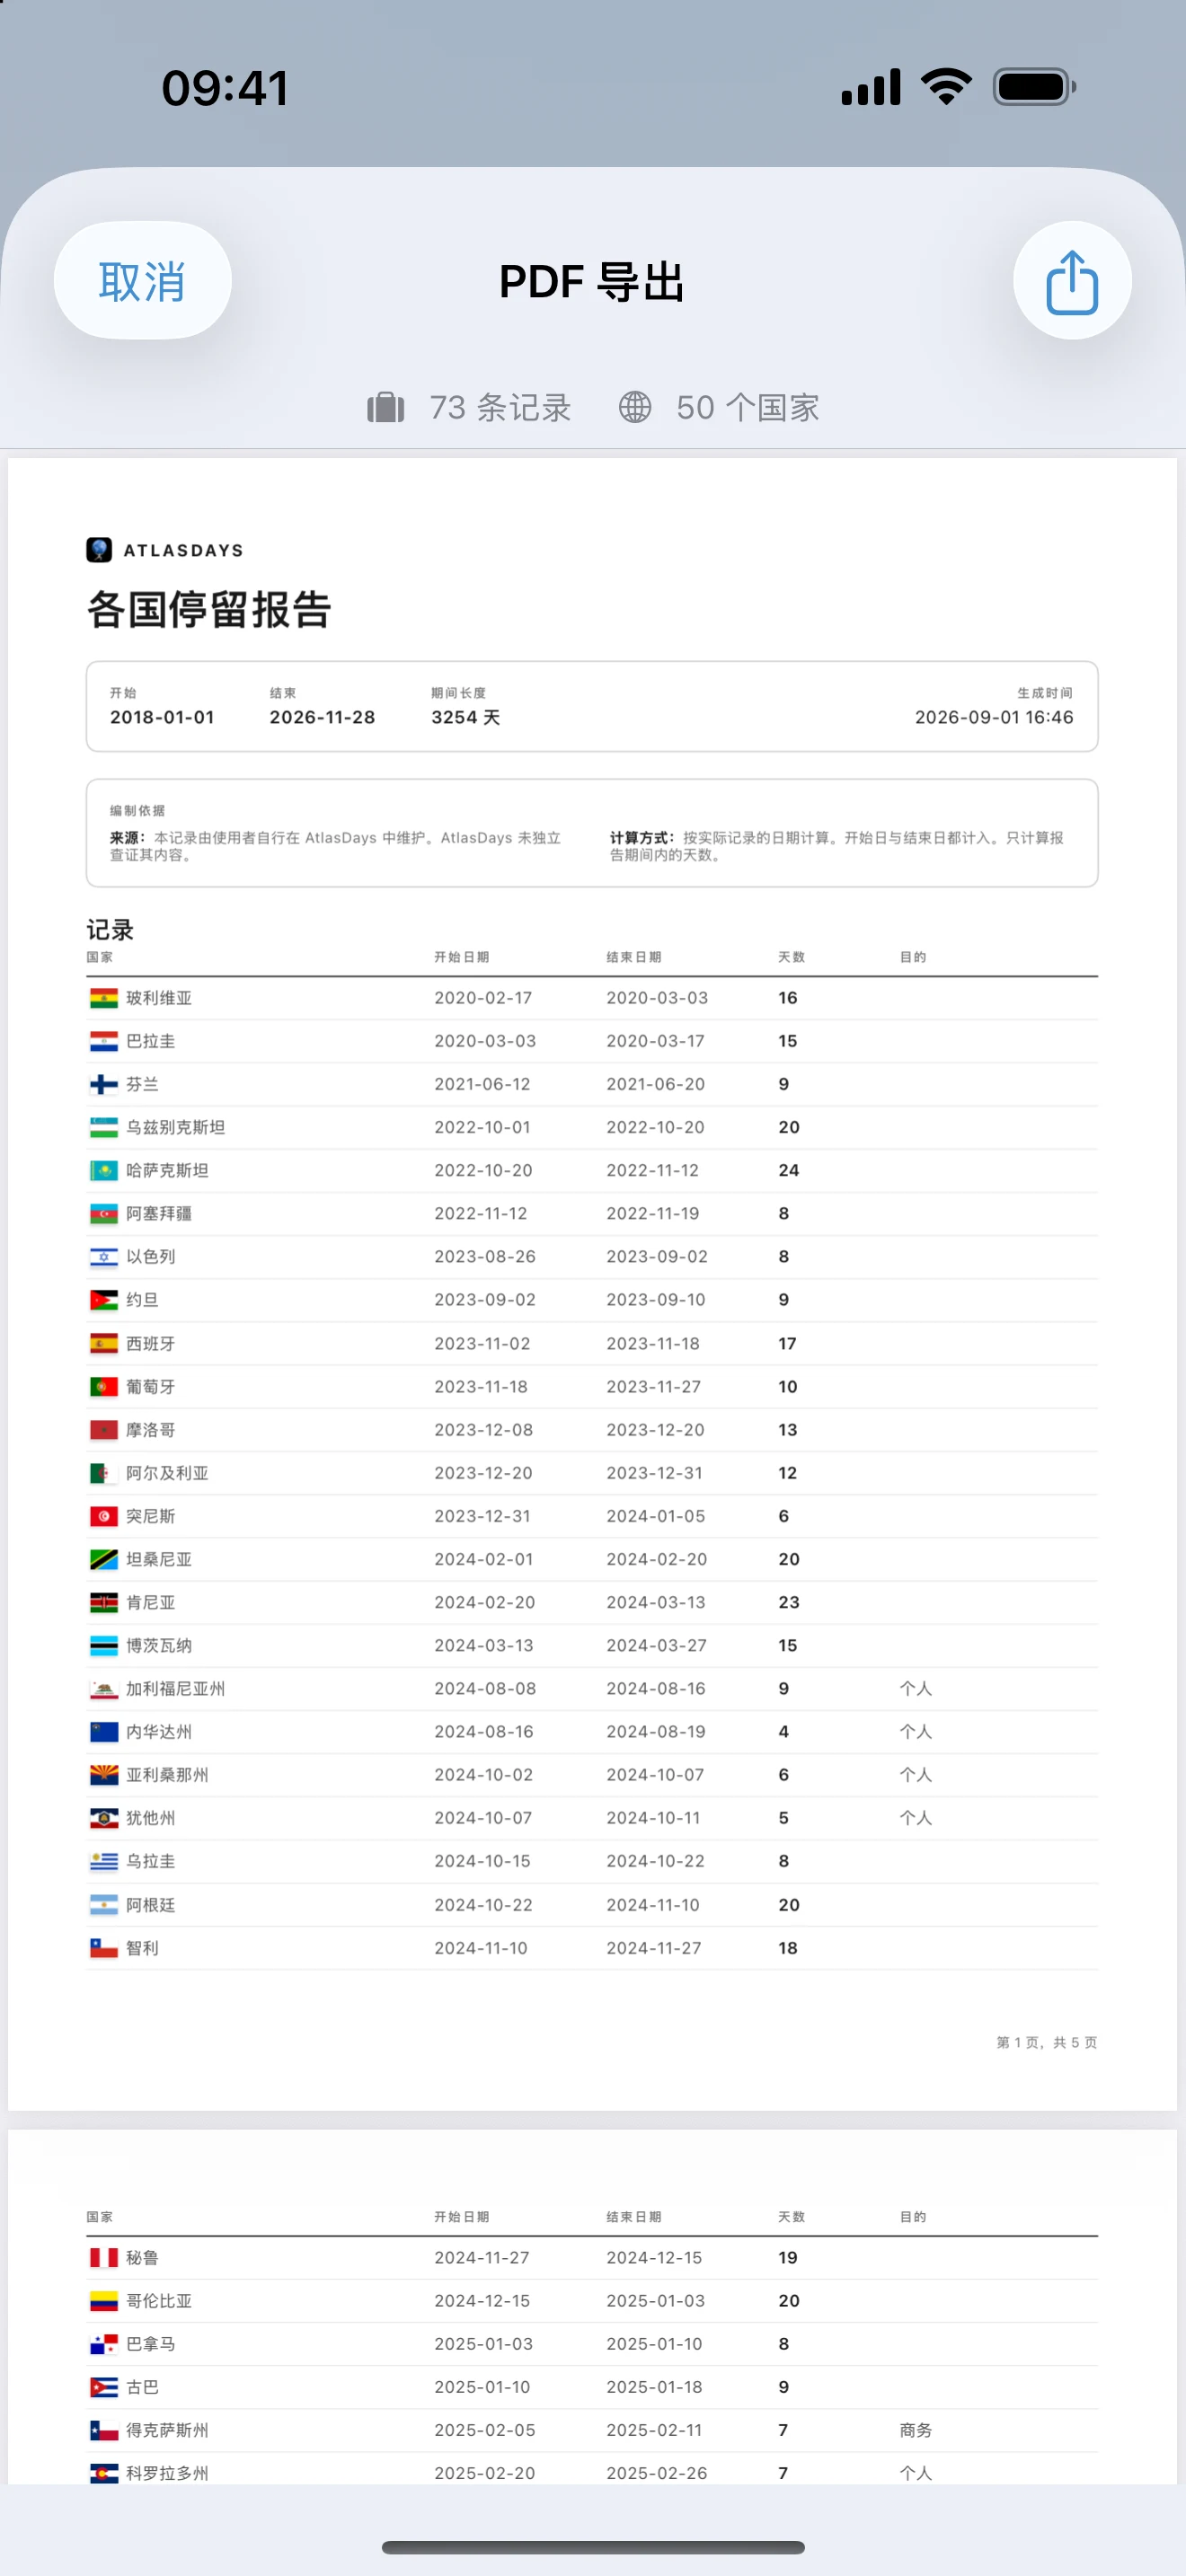This screenshot has height=2576, width=1186.
Task: Tap the Wi-Fi status icon
Action: tap(946, 87)
